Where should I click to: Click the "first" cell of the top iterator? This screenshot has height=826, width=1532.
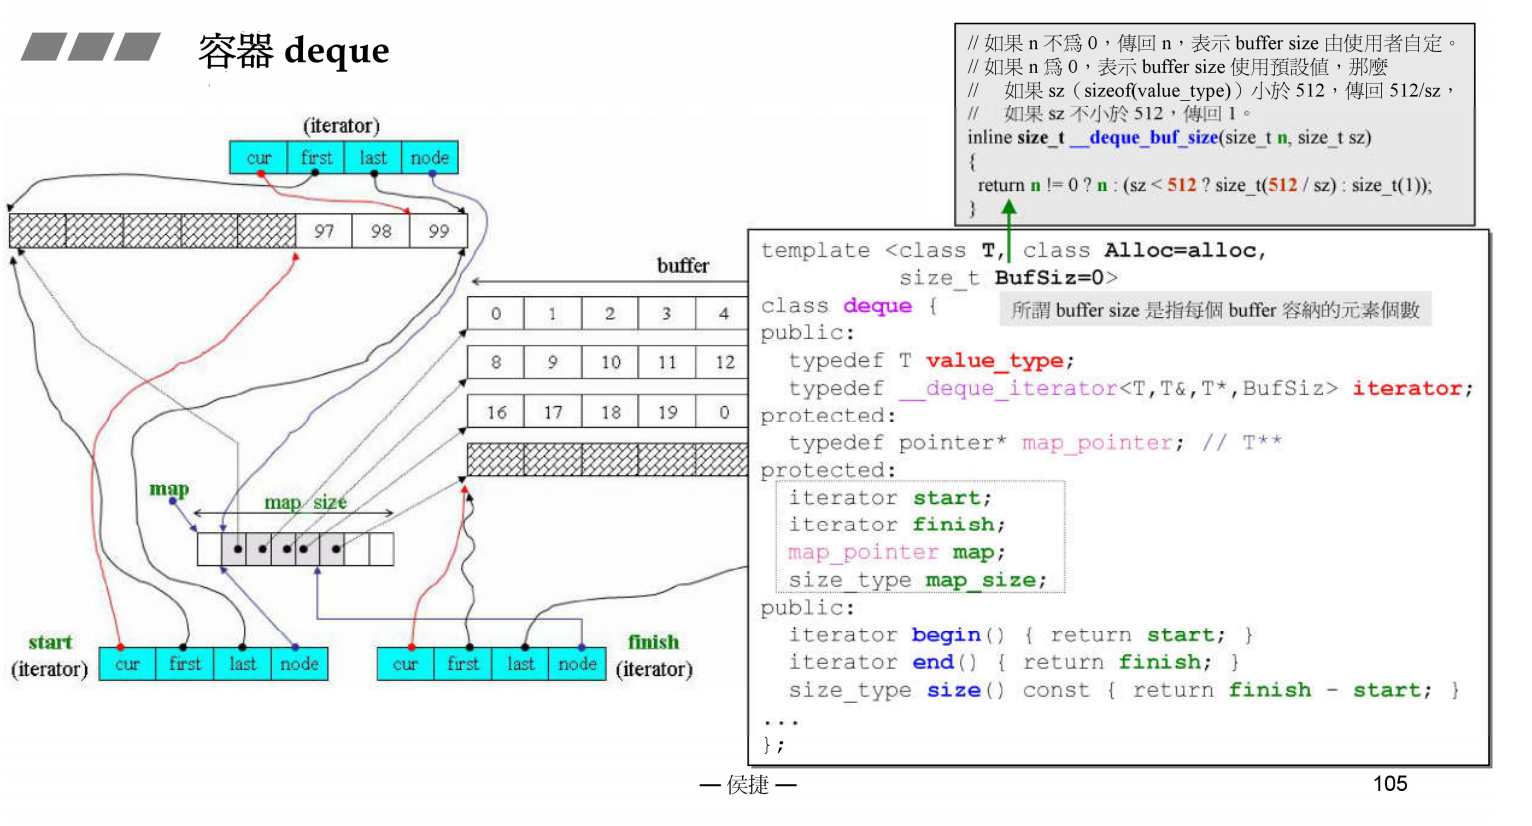click(316, 158)
